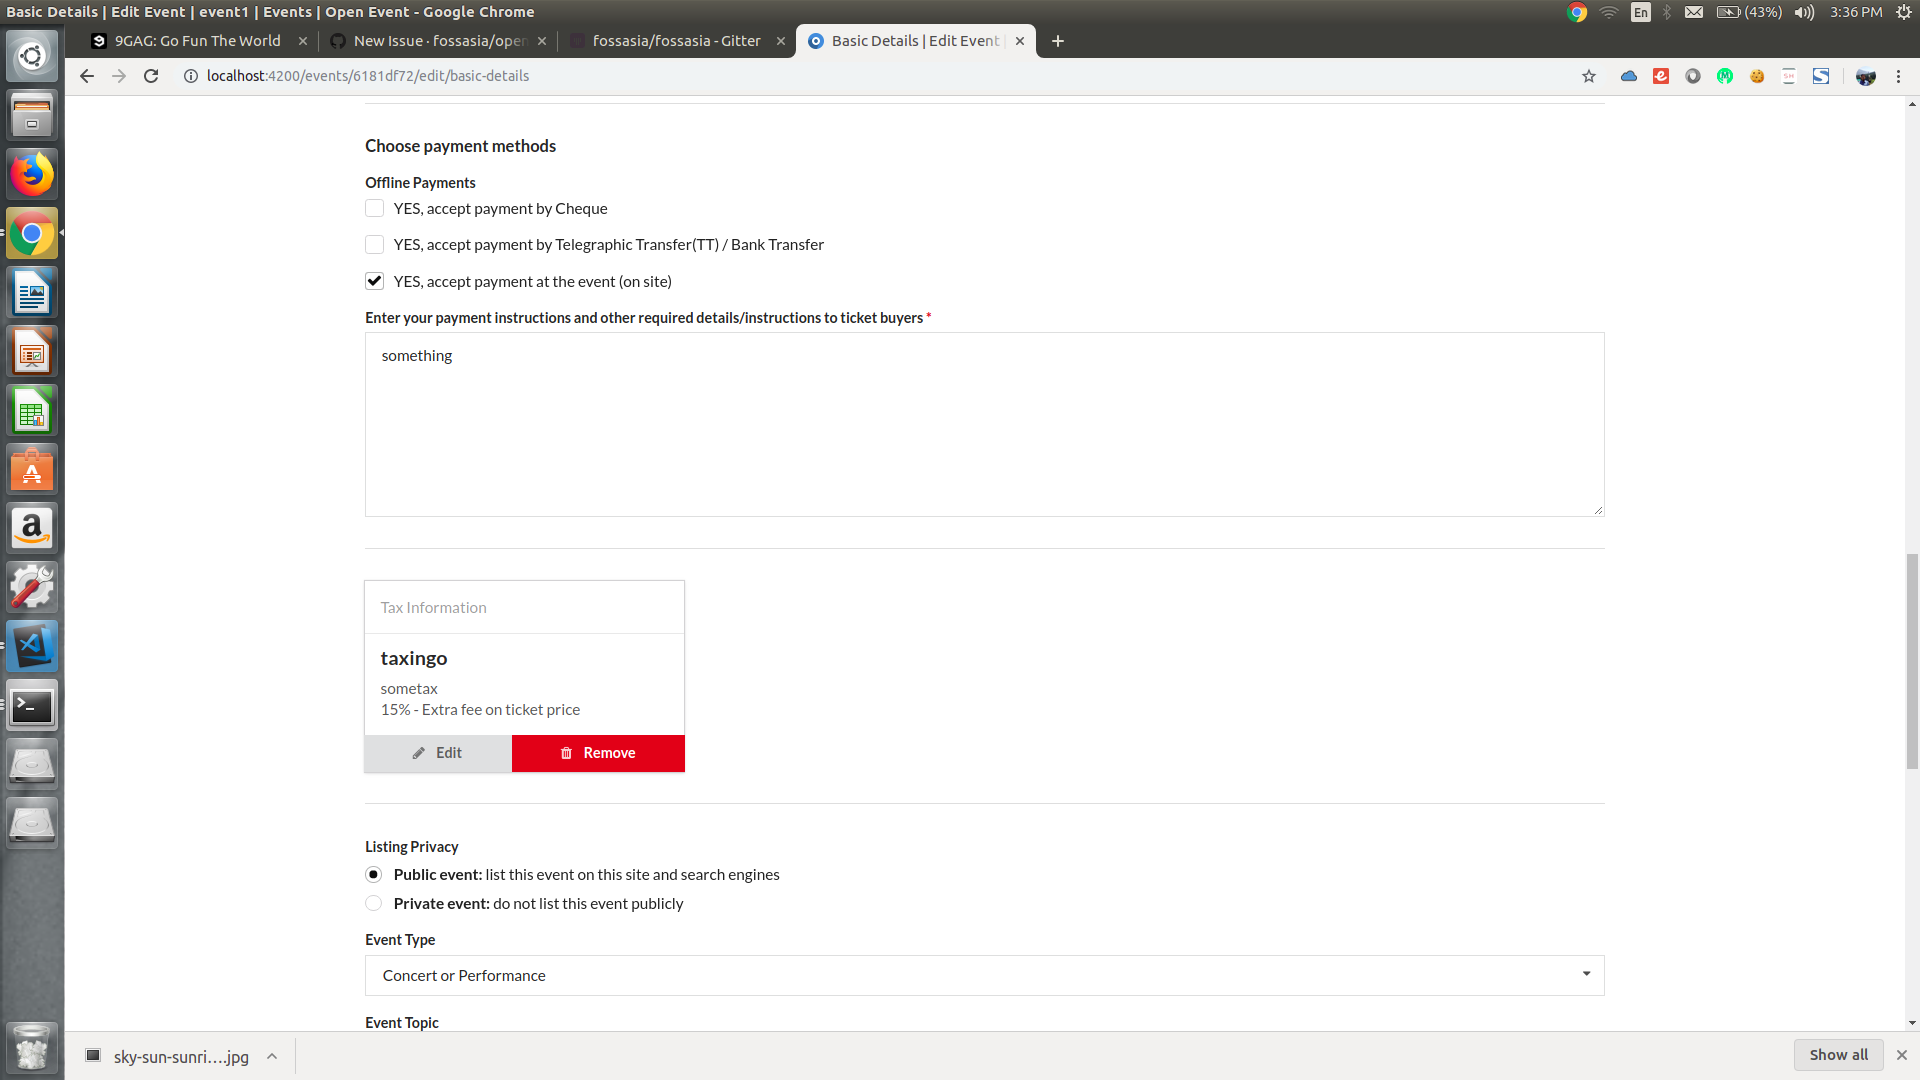View site information icon in address bar

(x=190, y=76)
